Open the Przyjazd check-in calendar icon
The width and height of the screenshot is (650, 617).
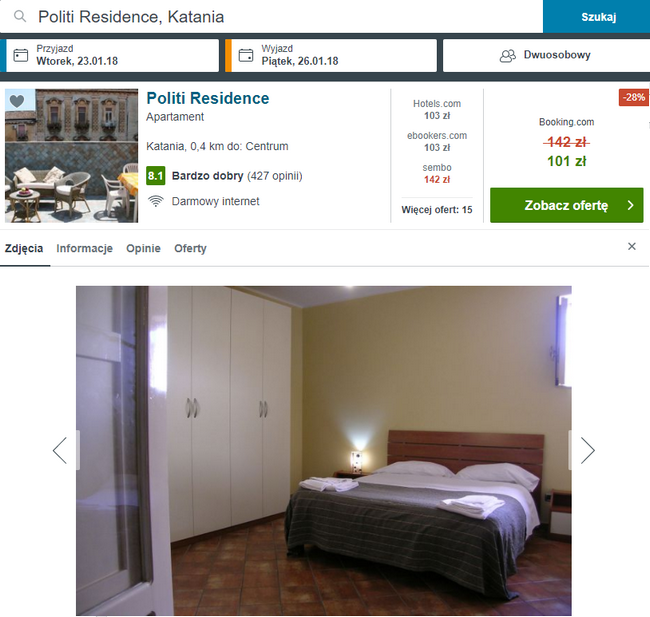pyautogui.click(x=21, y=55)
